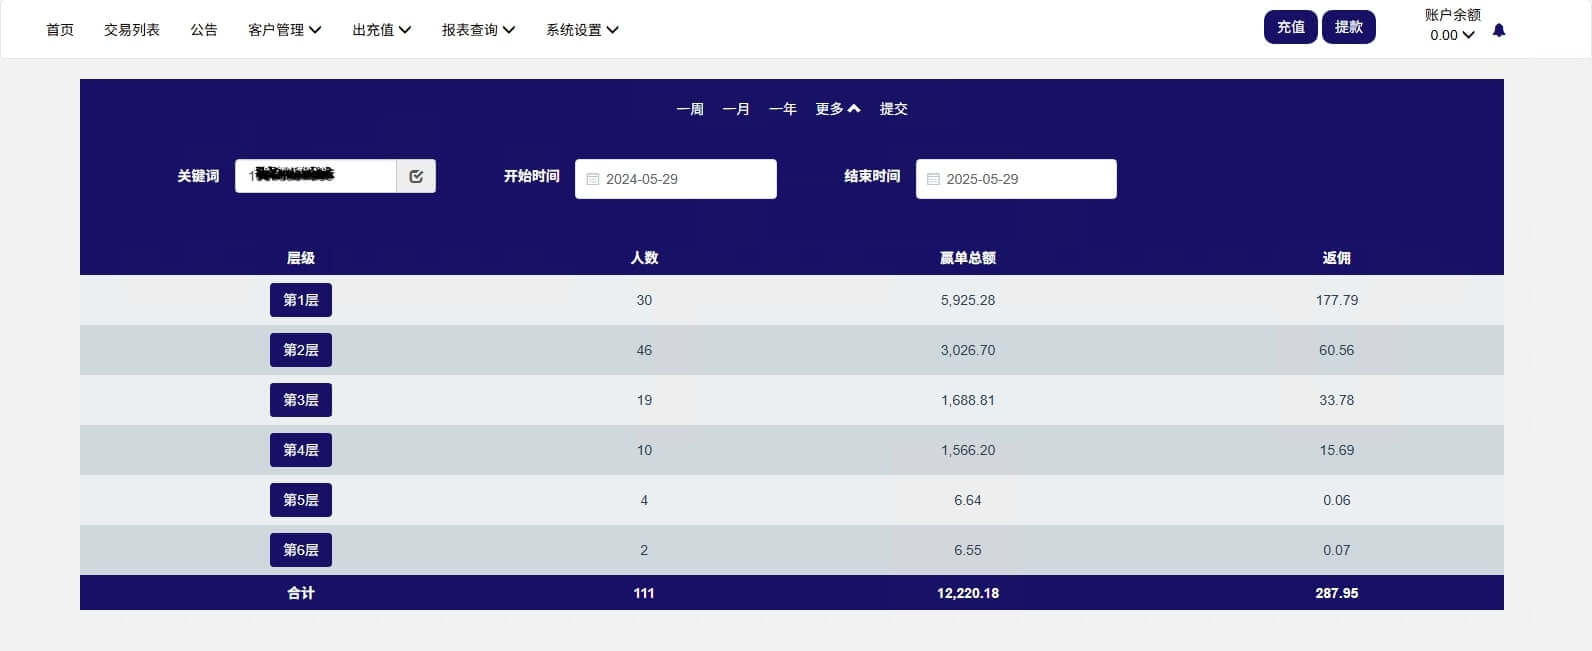Image resolution: width=1592 pixels, height=651 pixels.
Task: Click the 提交 submit link
Action: click(894, 109)
